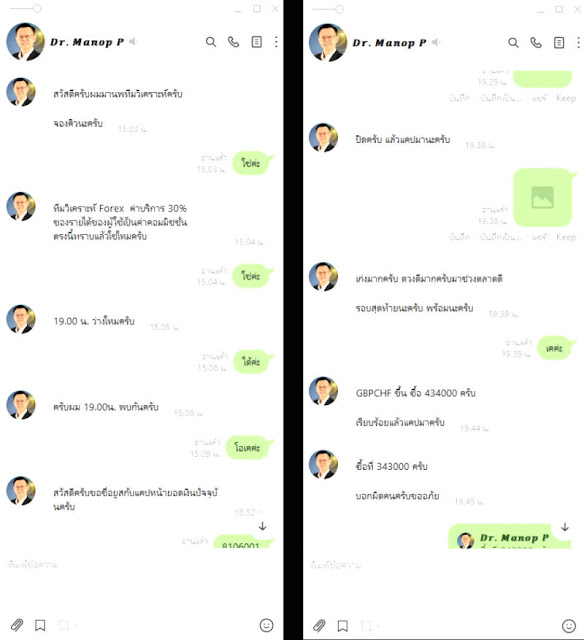The width and height of the screenshot is (584, 640).
Task: Search messages in left chat window
Action: [x=211, y=42]
